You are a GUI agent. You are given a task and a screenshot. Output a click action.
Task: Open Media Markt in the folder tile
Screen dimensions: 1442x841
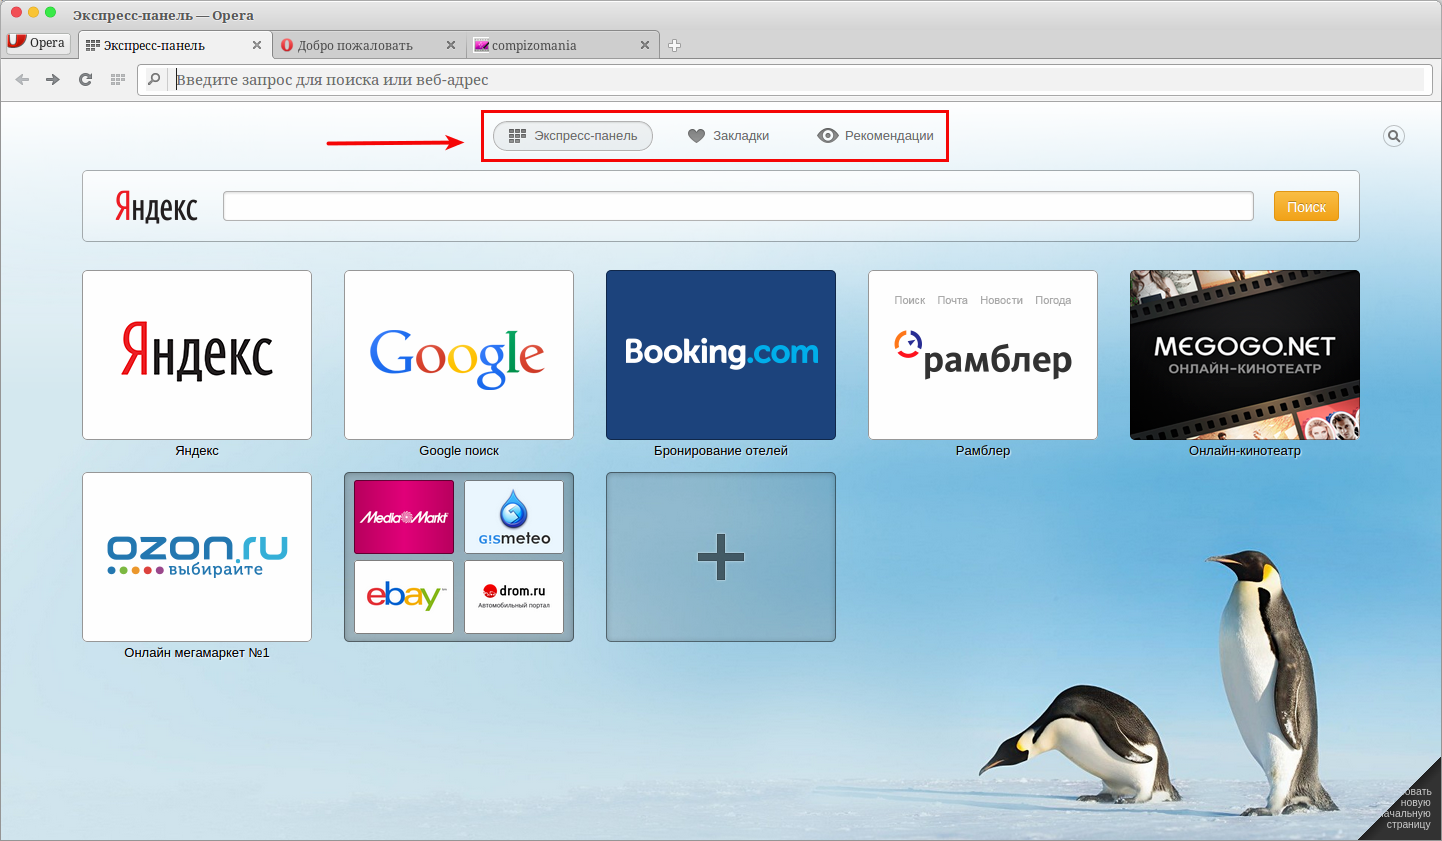[x=404, y=517]
